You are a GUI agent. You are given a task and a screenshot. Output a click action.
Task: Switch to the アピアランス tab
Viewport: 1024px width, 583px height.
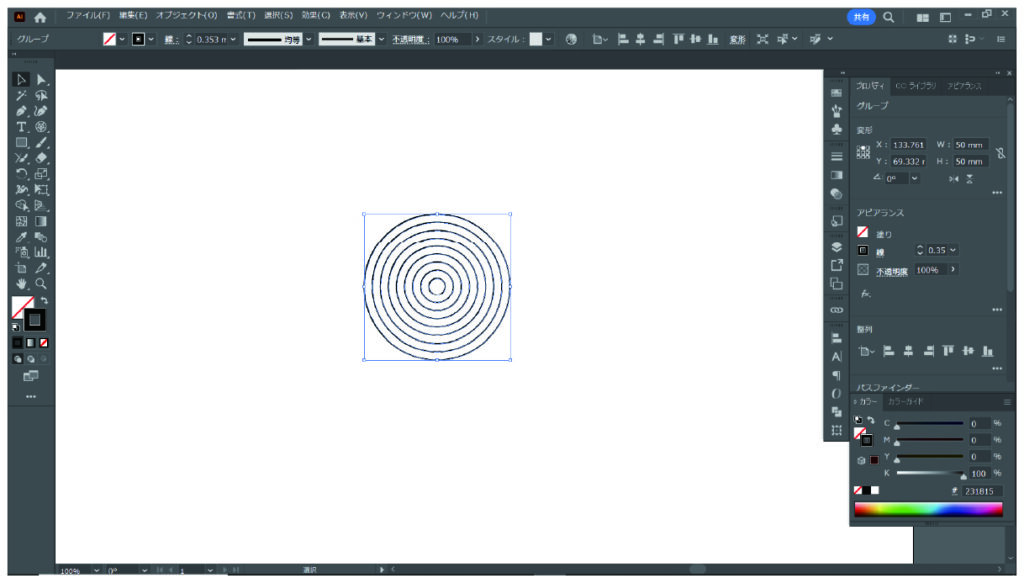[965, 86]
